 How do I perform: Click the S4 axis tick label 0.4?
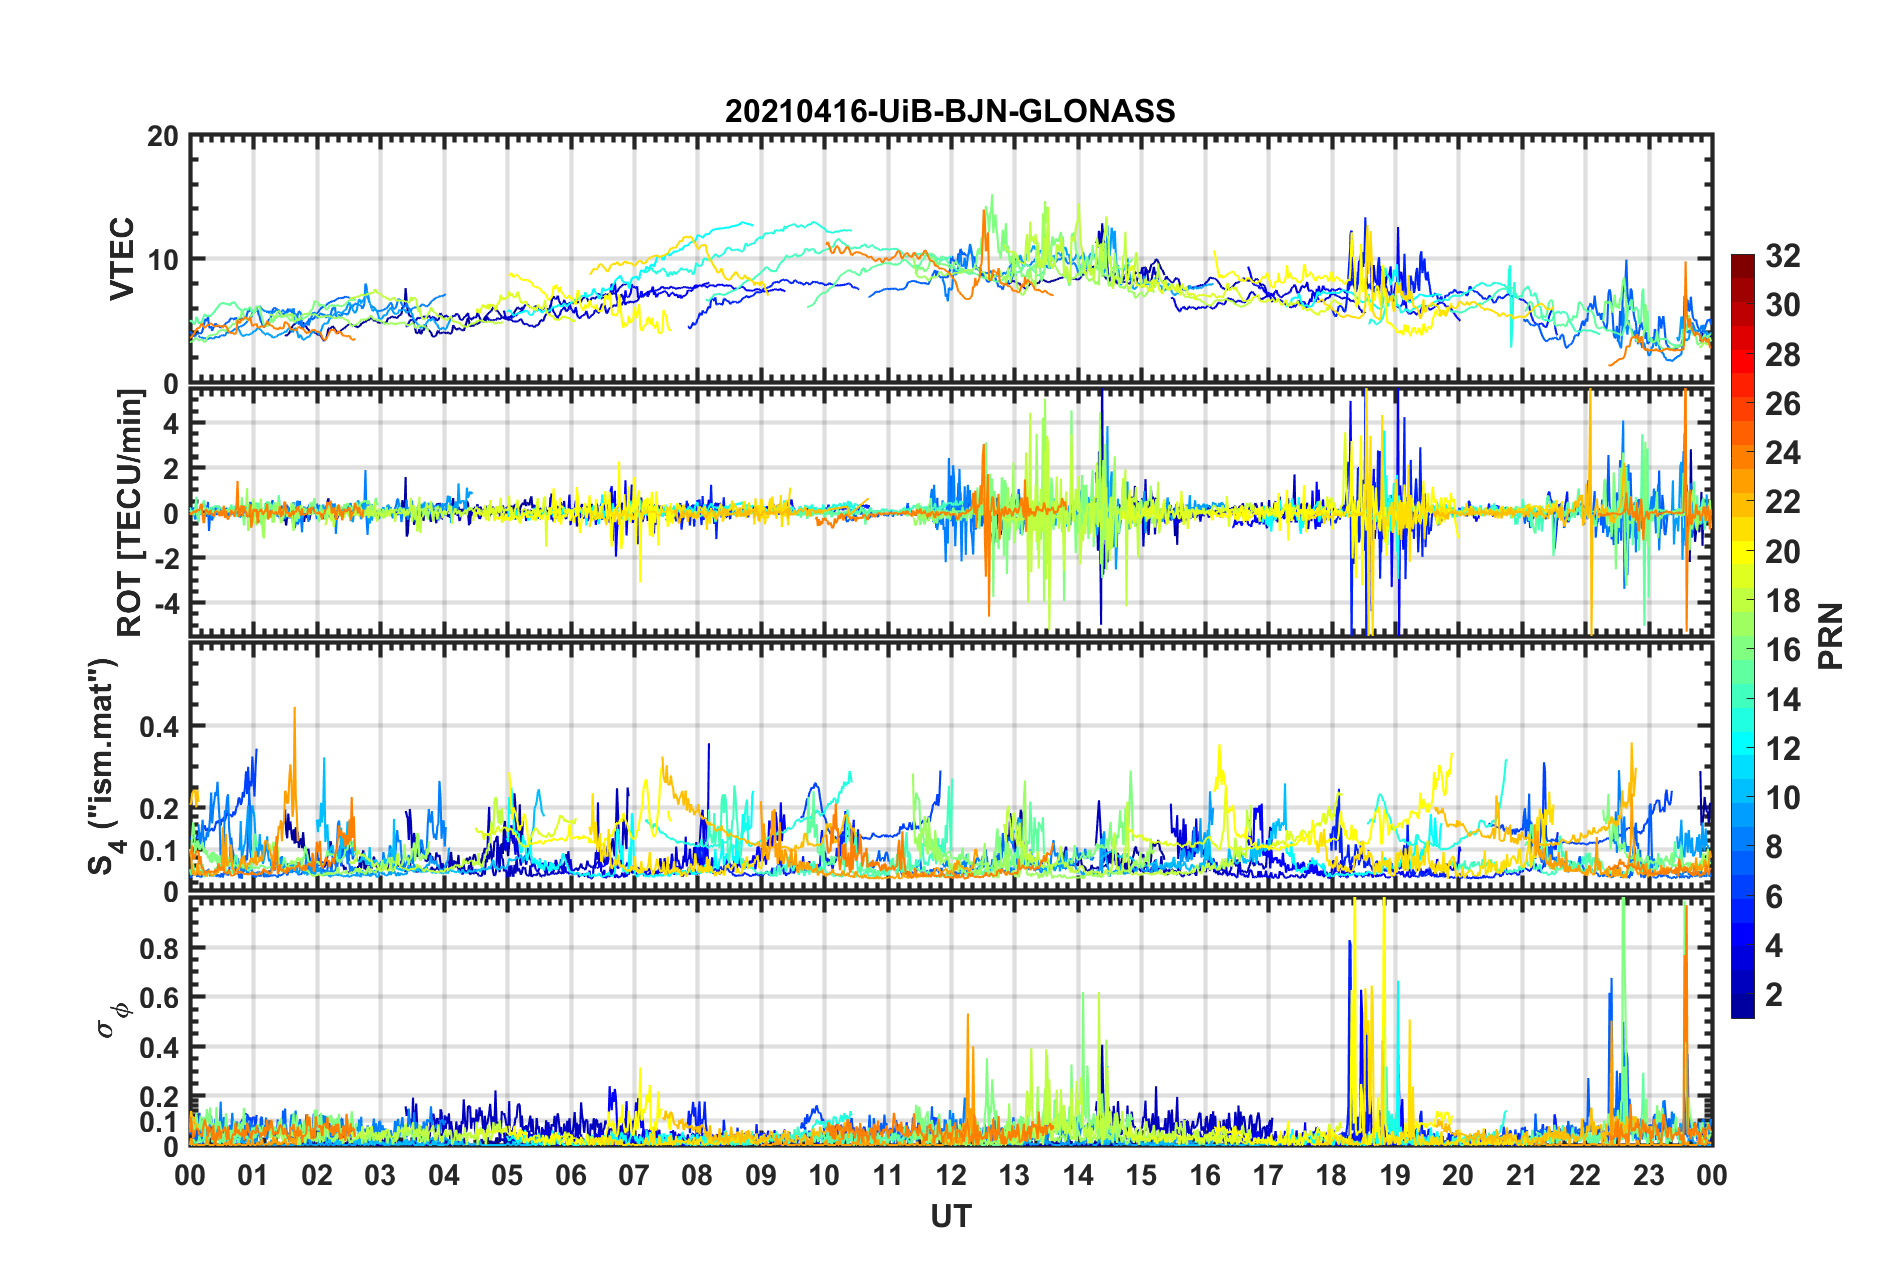pos(159,727)
